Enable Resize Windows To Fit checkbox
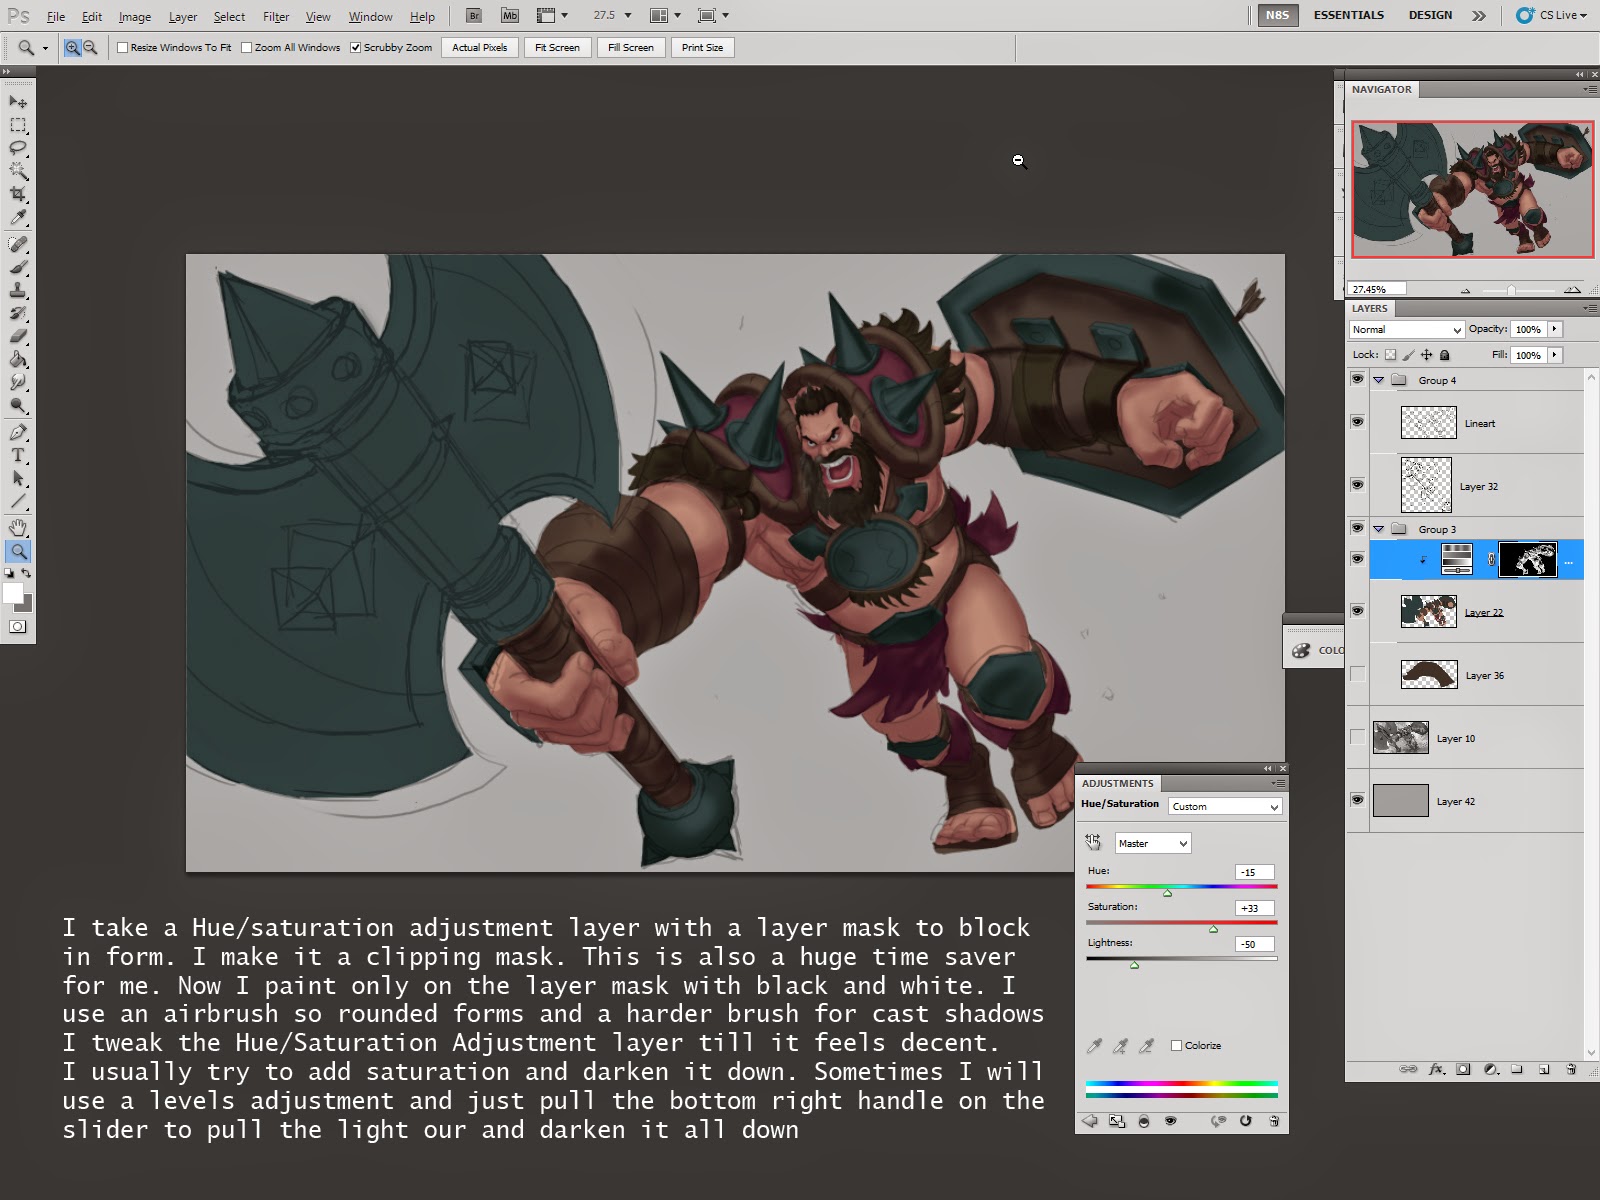 point(123,48)
